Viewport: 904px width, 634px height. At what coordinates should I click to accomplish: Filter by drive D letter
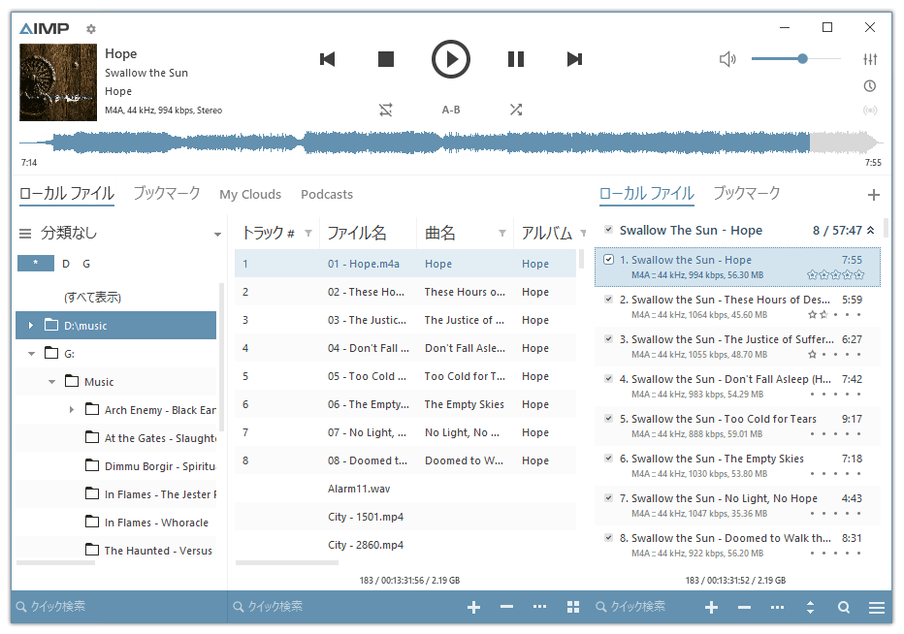(66, 264)
